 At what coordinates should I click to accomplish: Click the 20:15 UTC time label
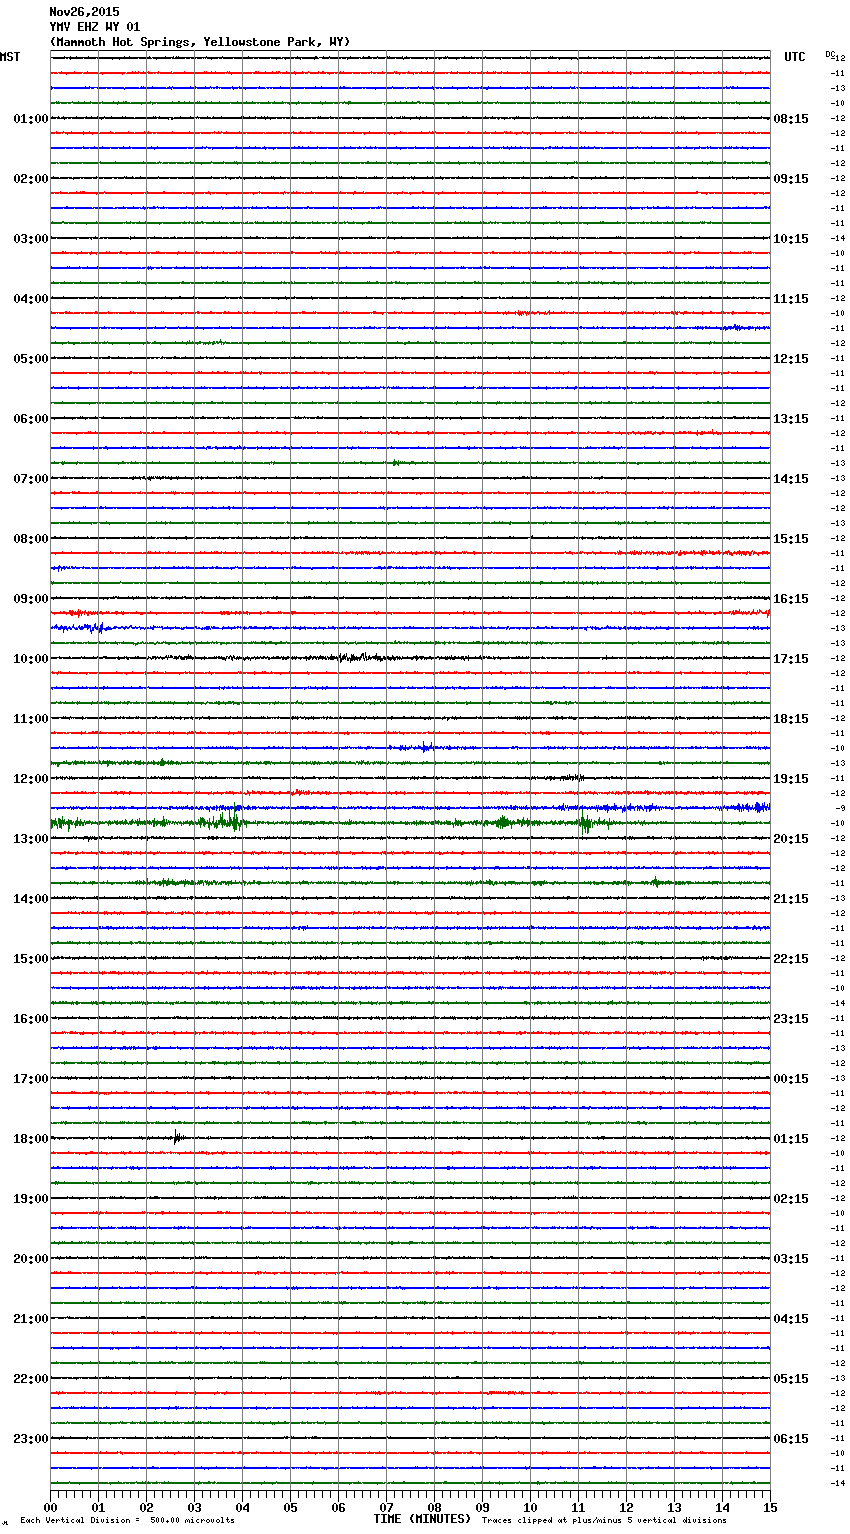tap(791, 839)
